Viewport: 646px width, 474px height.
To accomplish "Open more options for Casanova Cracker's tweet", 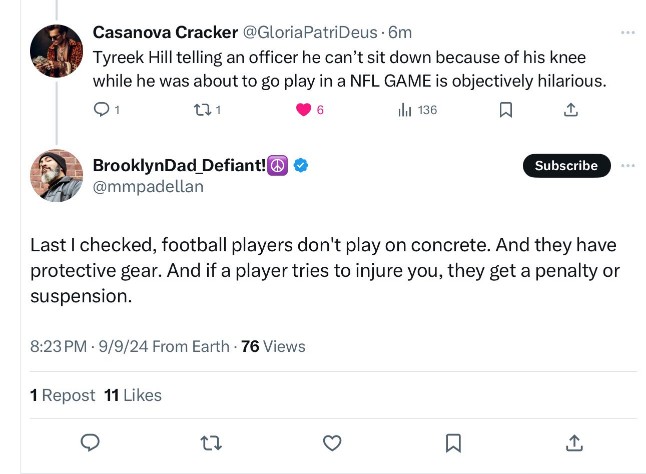I will 627,32.
